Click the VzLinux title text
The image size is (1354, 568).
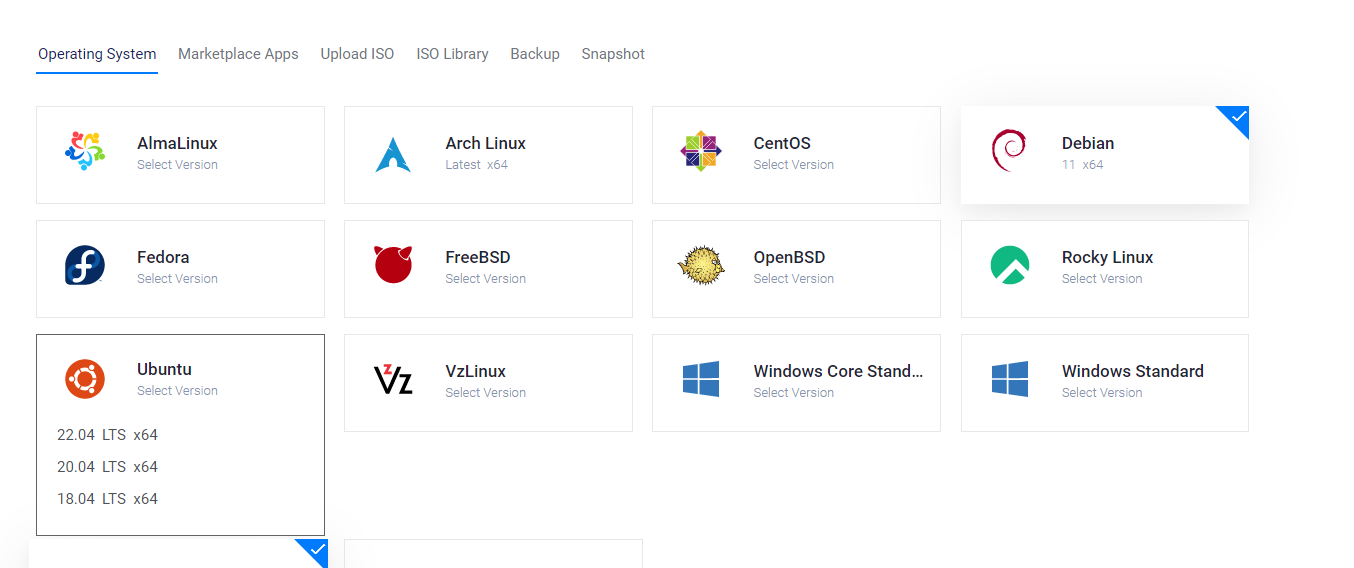click(476, 371)
